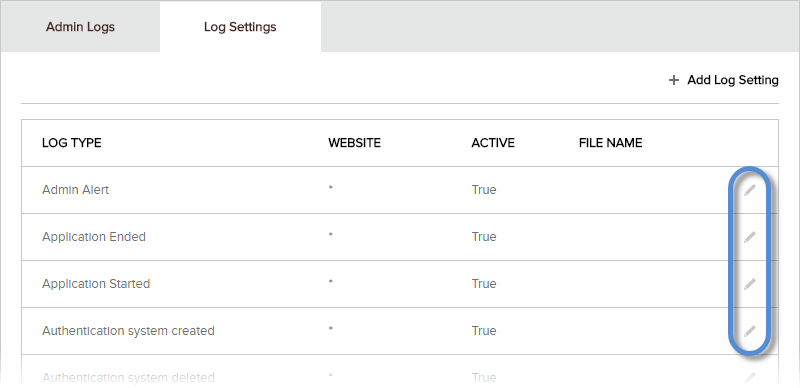Edit the Application Ended log setting
This screenshot has height=388, width=800.
(x=749, y=237)
